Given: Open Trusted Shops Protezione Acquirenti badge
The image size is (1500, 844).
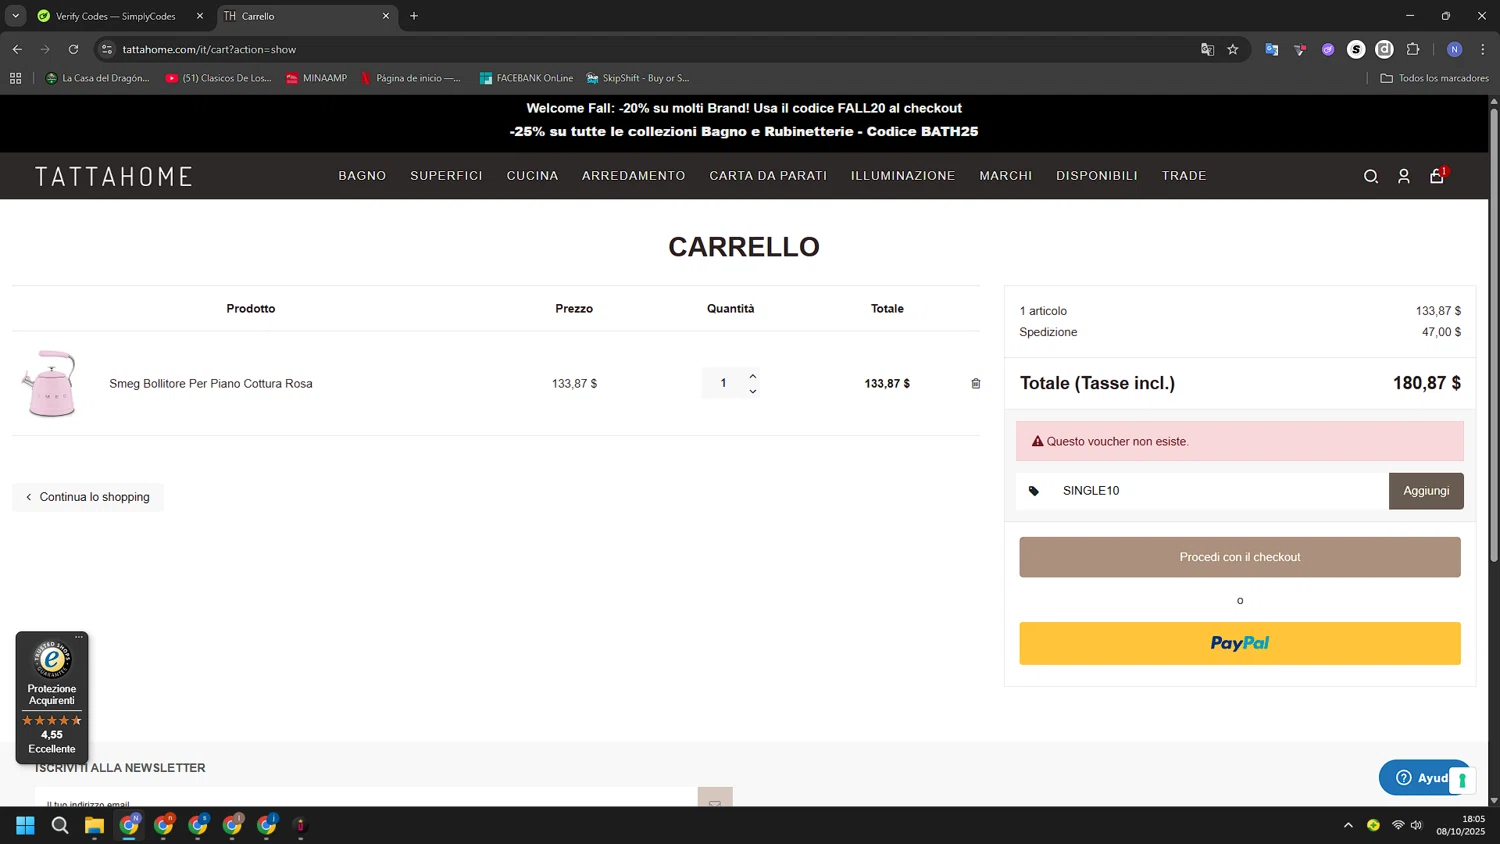Looking at the screenshot, I should (x=52, y=698).
